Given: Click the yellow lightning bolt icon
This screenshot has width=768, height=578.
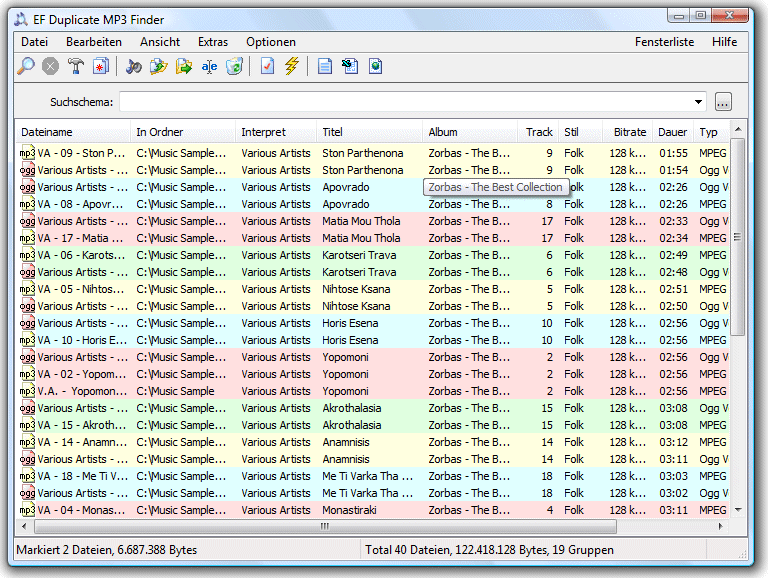Looking at the screenshot, I should (x=292, y=67).
